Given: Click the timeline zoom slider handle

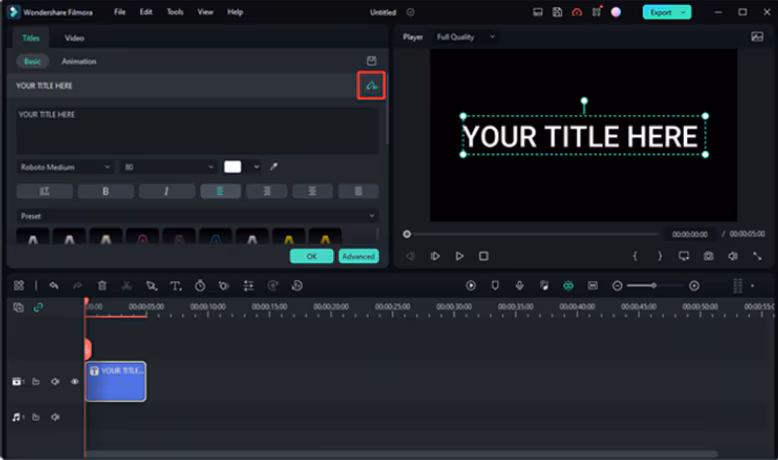Looking at the screenshot, I should [654, 285].
